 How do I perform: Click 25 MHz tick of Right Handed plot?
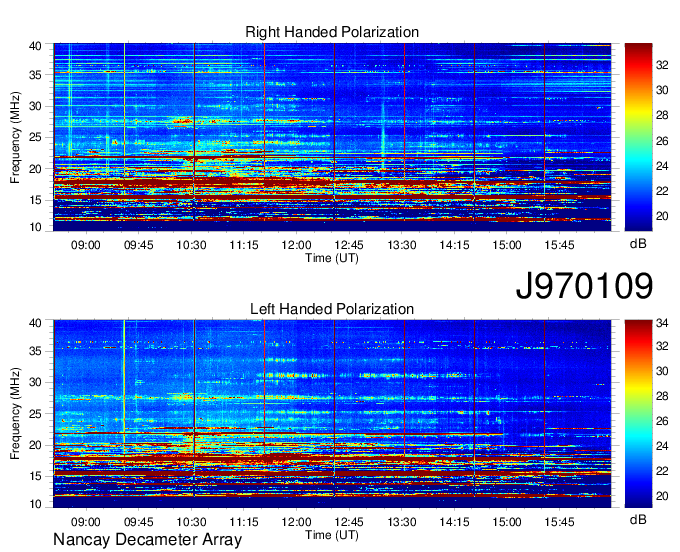(35, 137)
